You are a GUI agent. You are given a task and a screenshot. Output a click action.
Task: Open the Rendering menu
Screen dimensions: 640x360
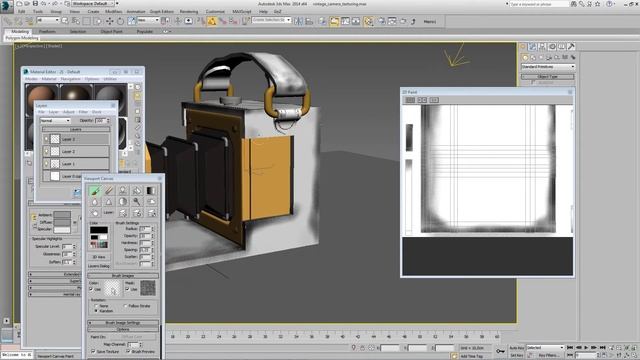[189, 11]
